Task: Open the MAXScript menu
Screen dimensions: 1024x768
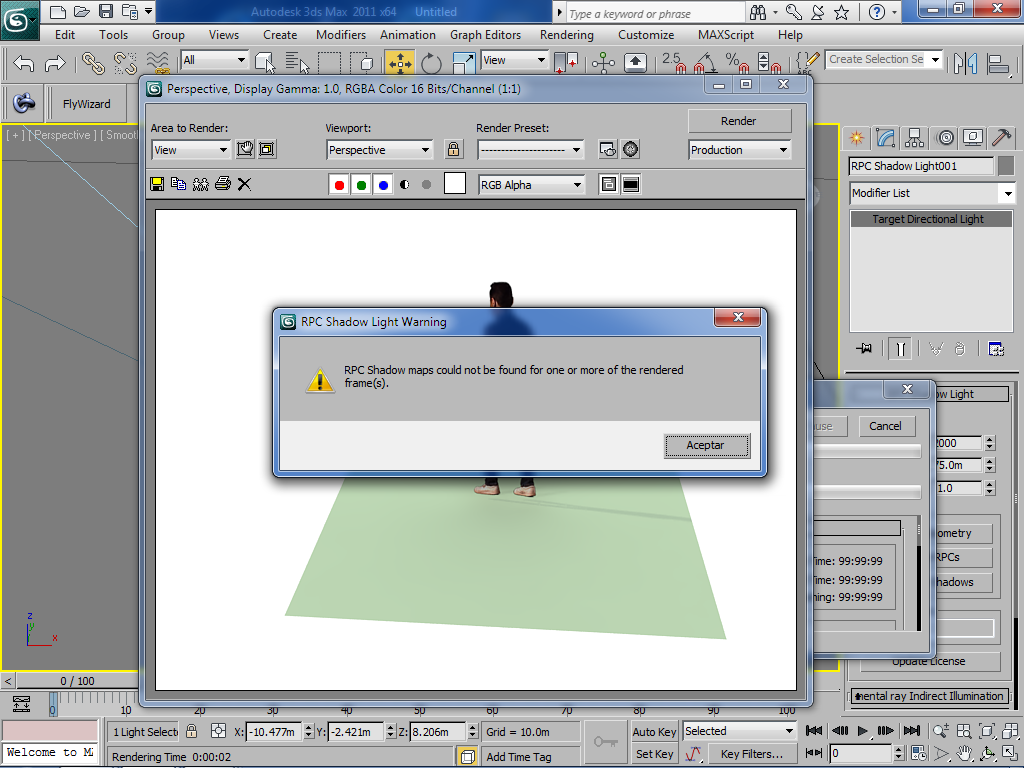Action: pyautogui.click(x=726, y=35)
